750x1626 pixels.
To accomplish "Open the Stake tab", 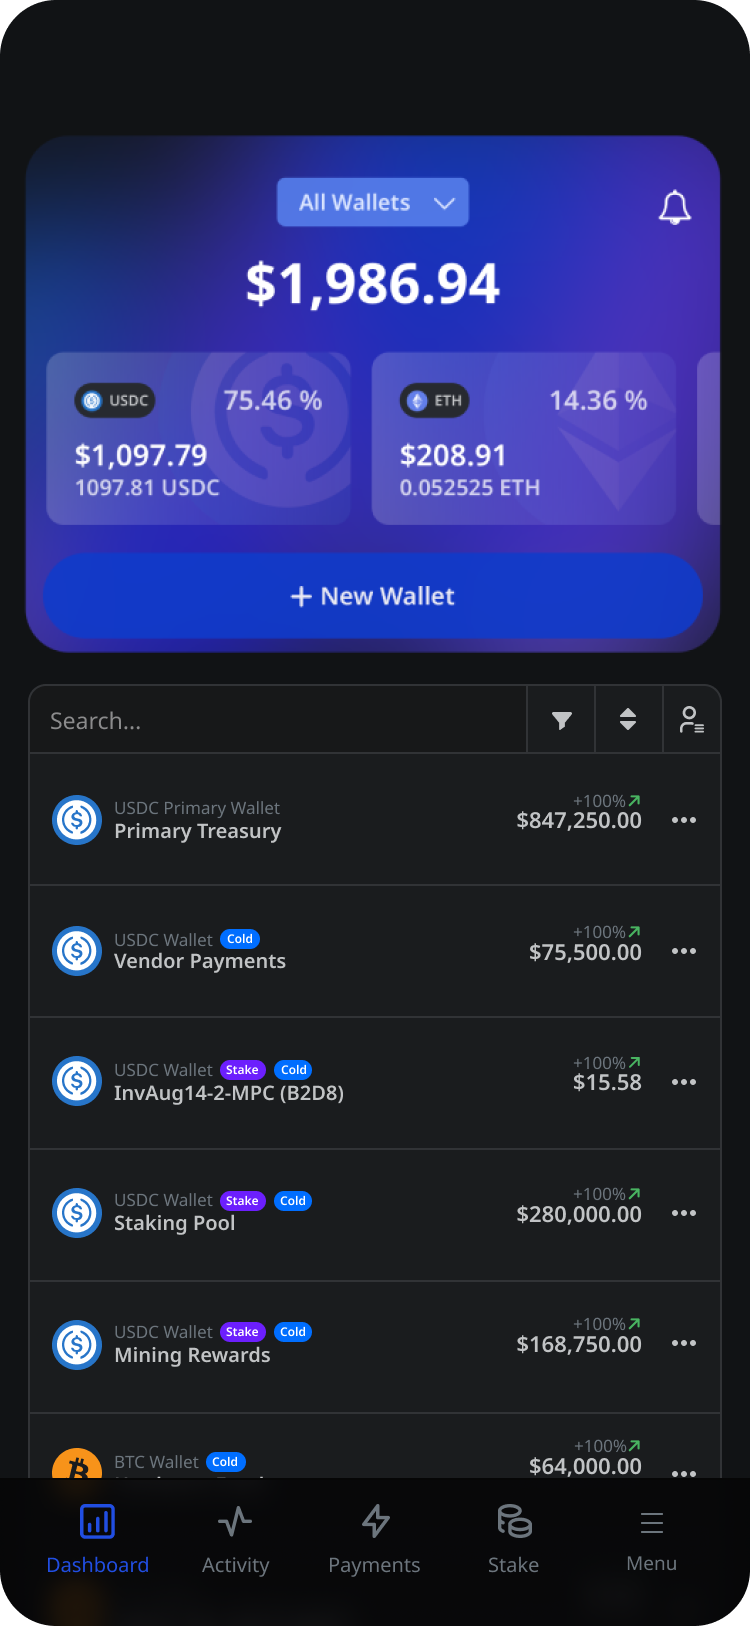I will [x=514, y=1540].
